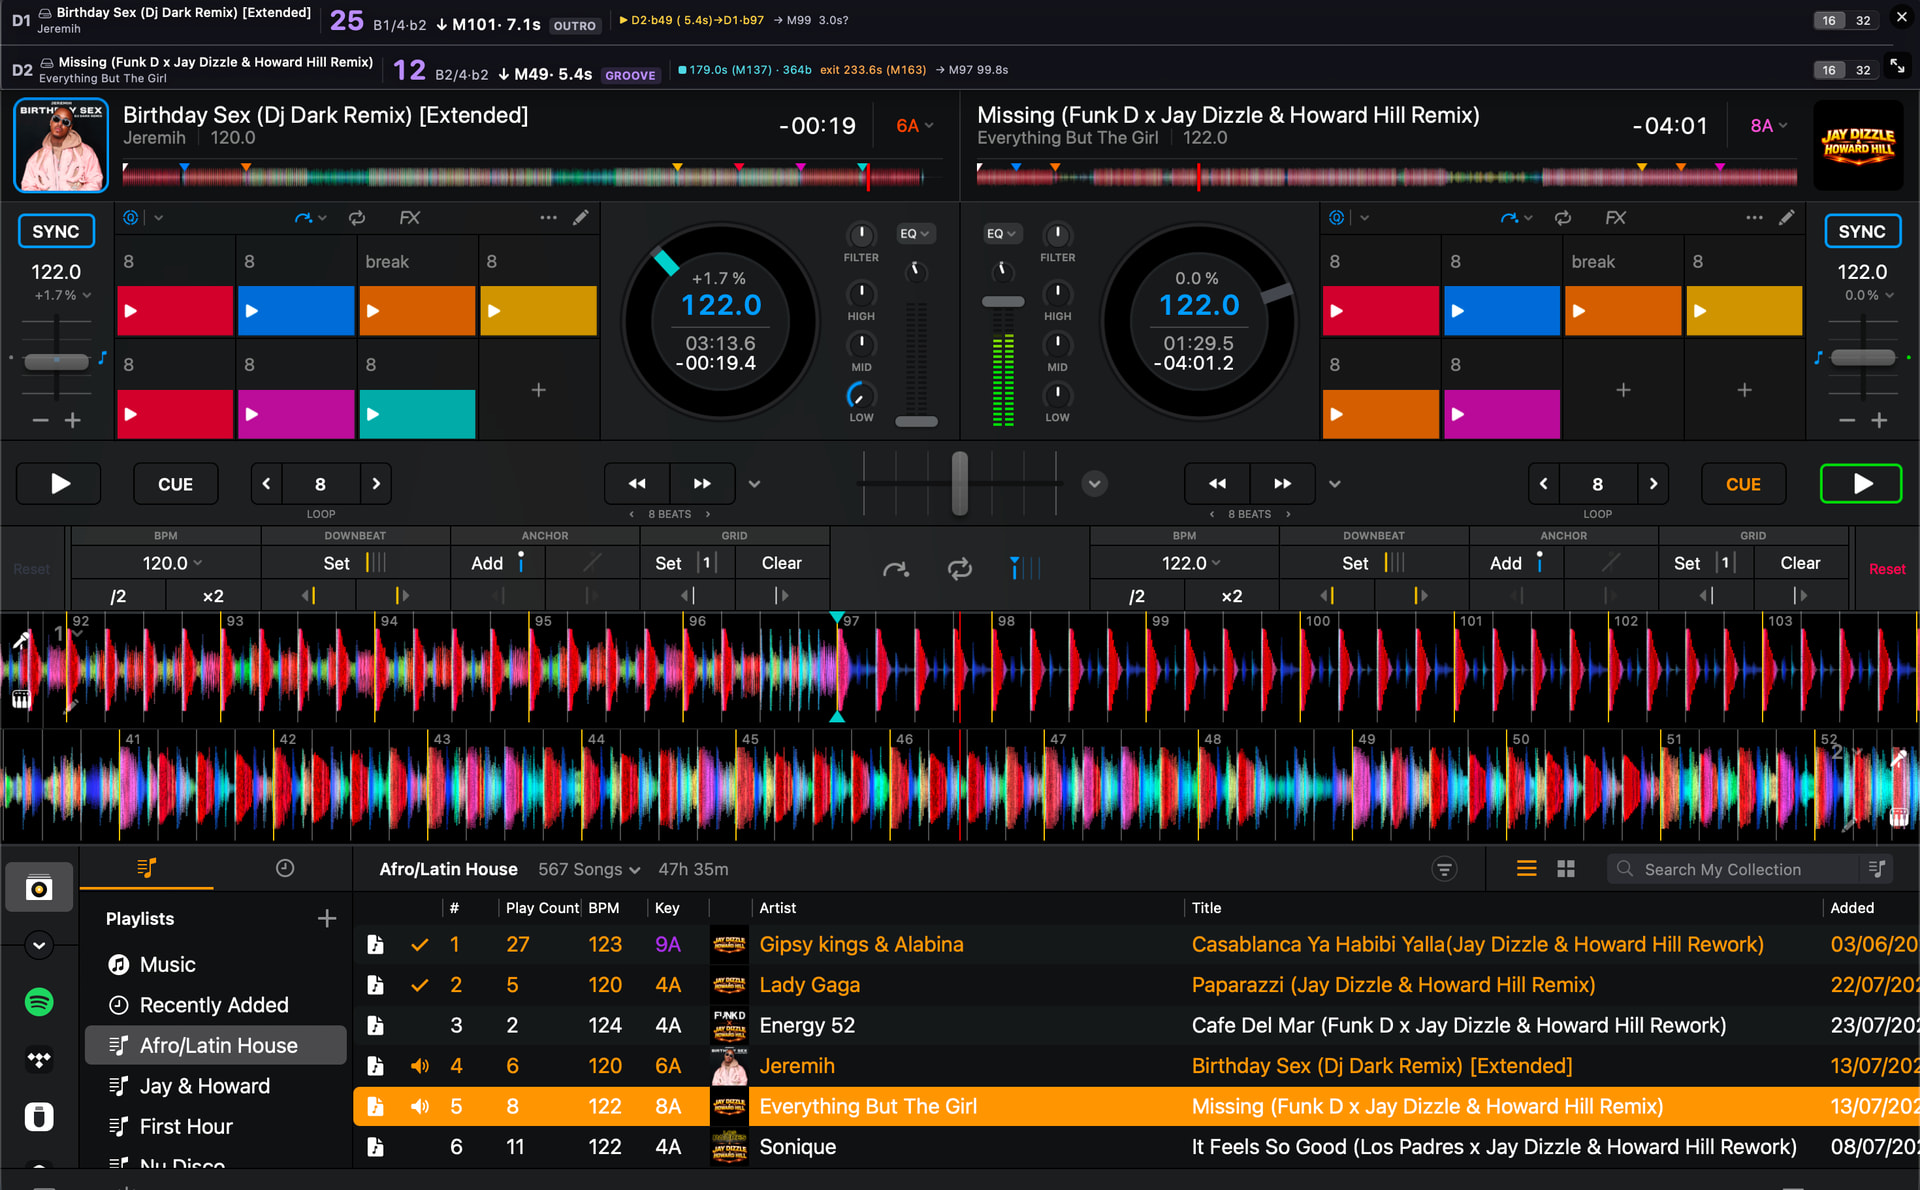The image size is (1920, 1190).
Task: Click Clear in the left deck grid
Action: [x=781, y=563]
